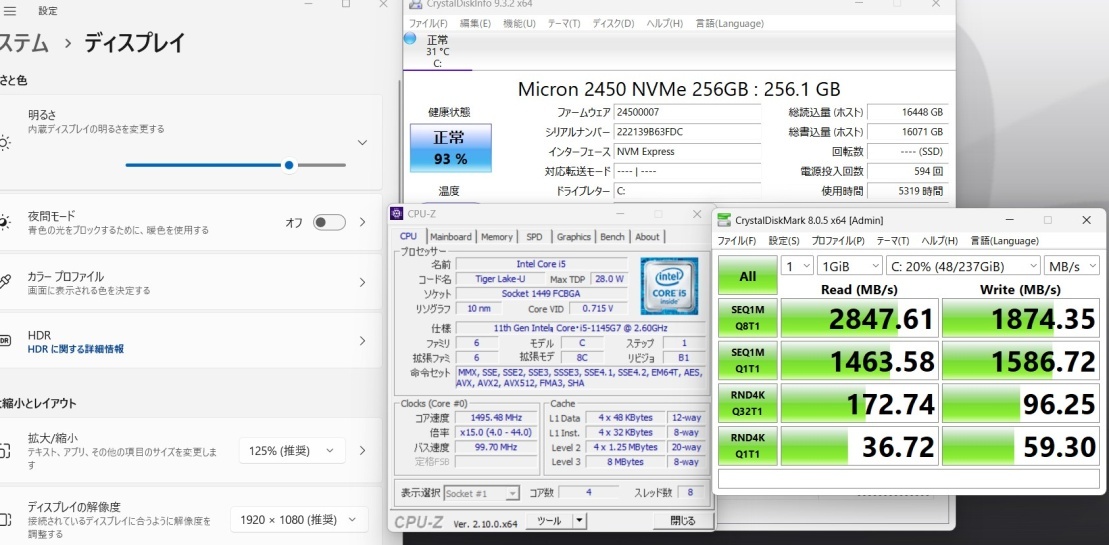
Task: Switch to the Graphics tab in CPU-Z
Action: click(573, 237)
